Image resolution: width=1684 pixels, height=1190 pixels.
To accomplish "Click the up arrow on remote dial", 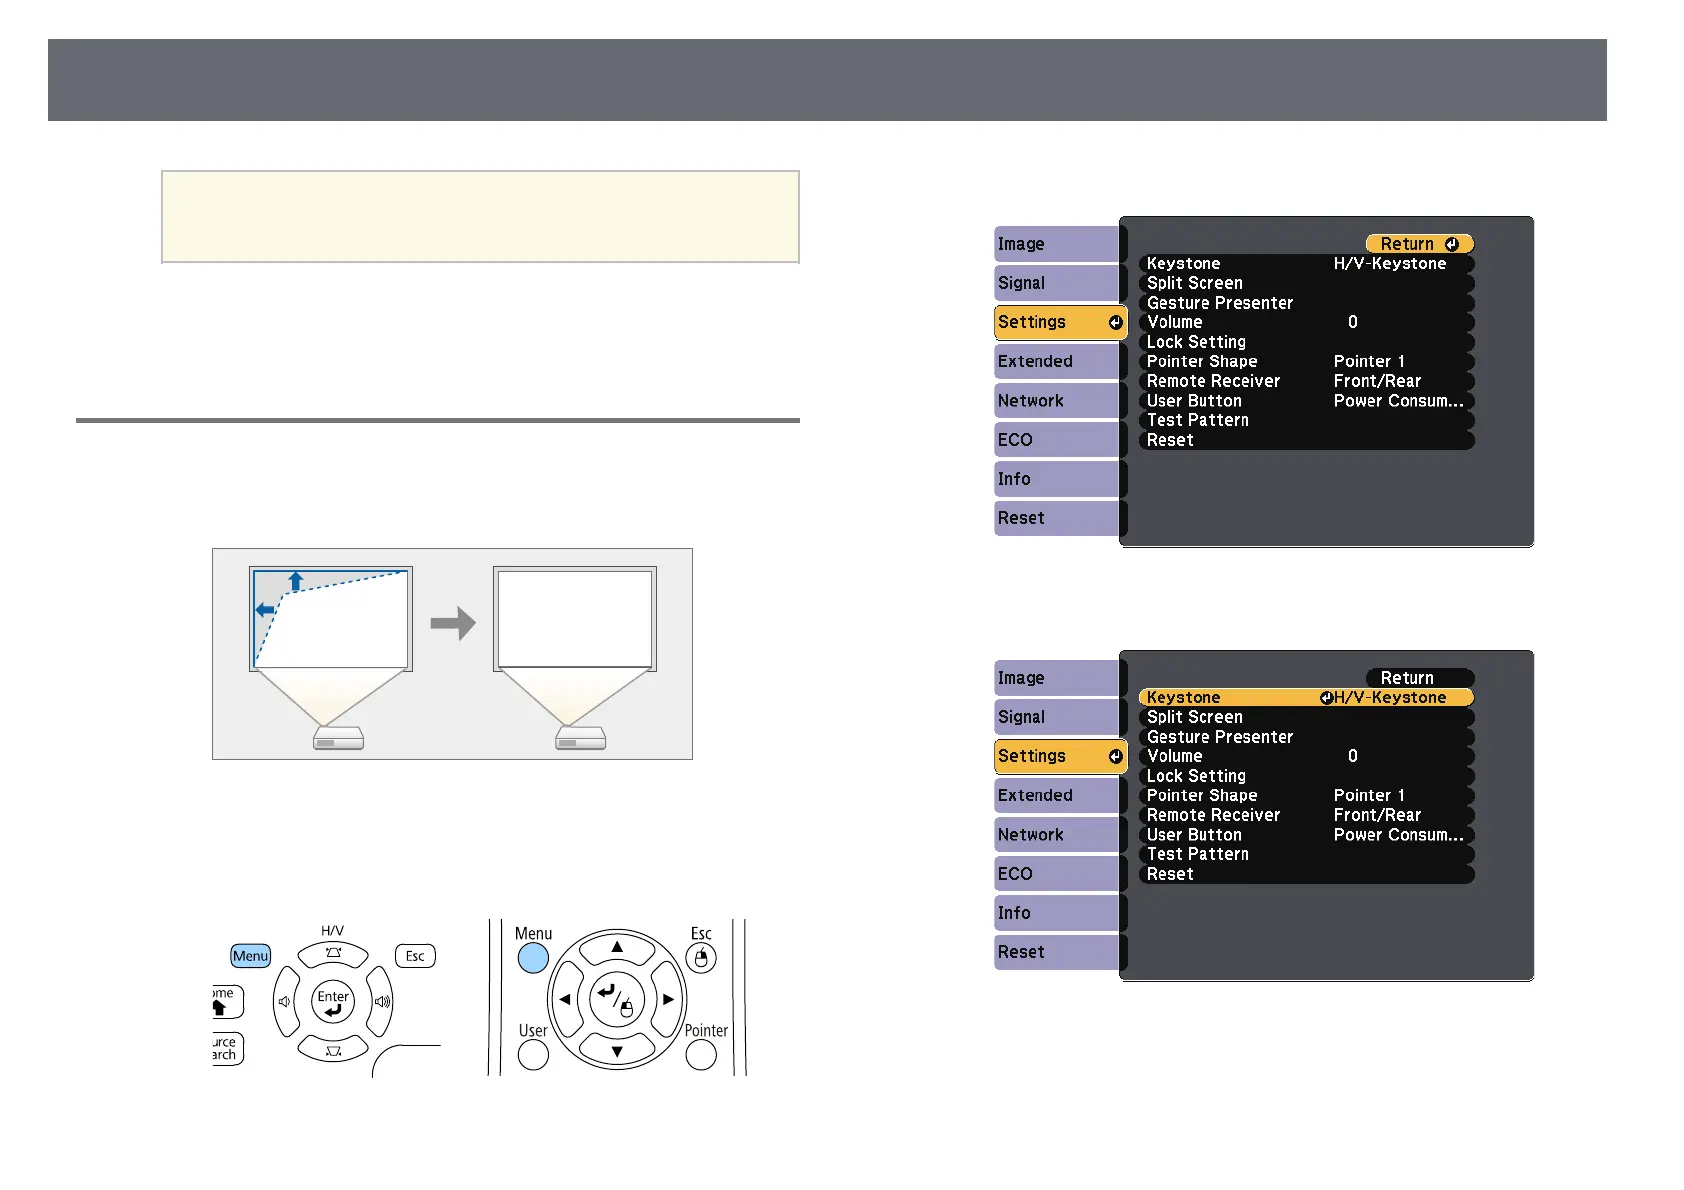I will [x=617, y=946].
